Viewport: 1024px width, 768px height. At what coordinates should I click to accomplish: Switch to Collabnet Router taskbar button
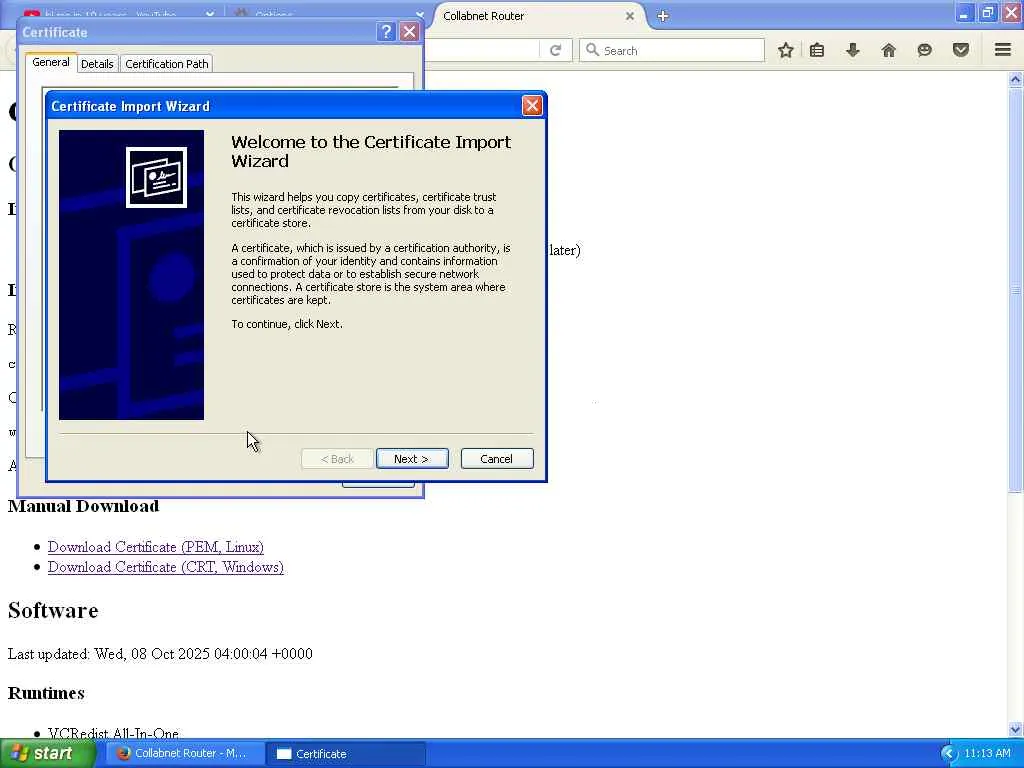click(185, 754)
